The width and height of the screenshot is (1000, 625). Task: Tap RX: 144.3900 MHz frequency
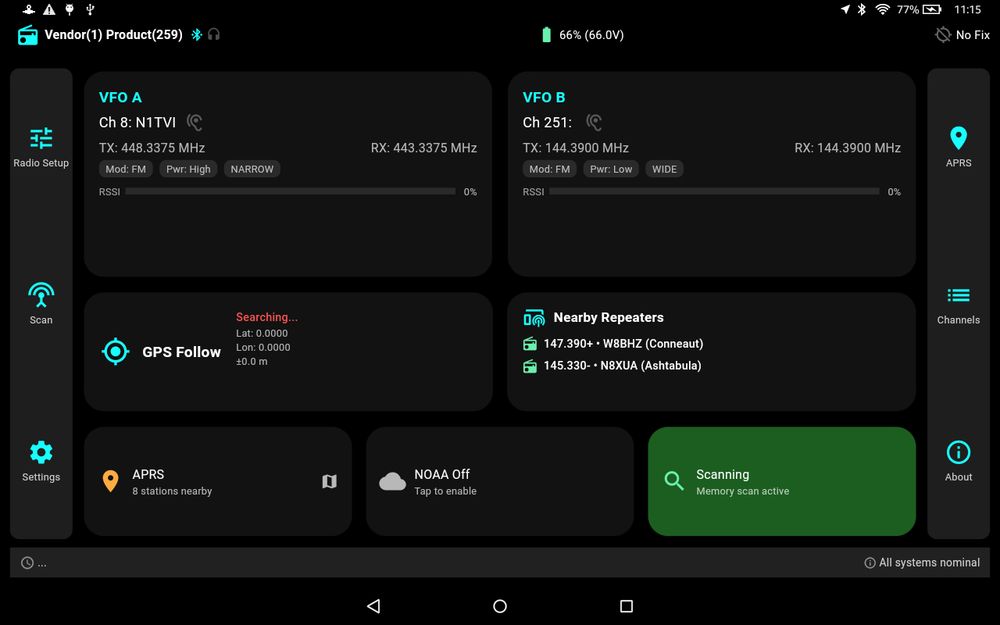(x=847, y=148)
